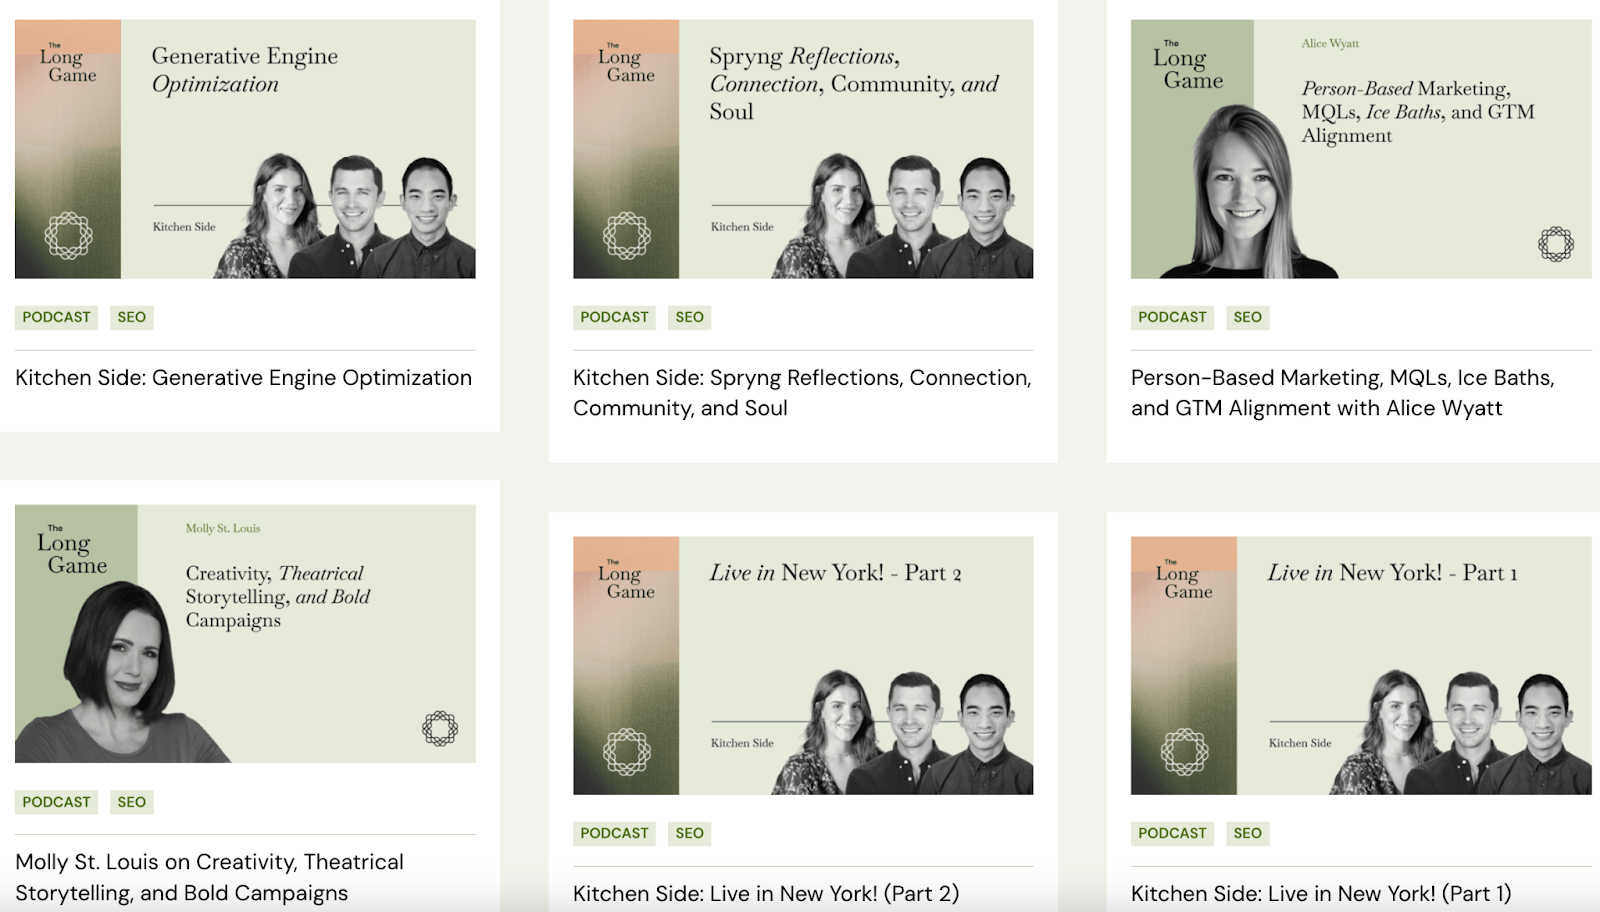Select the SEO tag on the Alice Wyatt episode
This screenshot has width=1600, height=912.
pyautogui.click(x=1247, y=317)
